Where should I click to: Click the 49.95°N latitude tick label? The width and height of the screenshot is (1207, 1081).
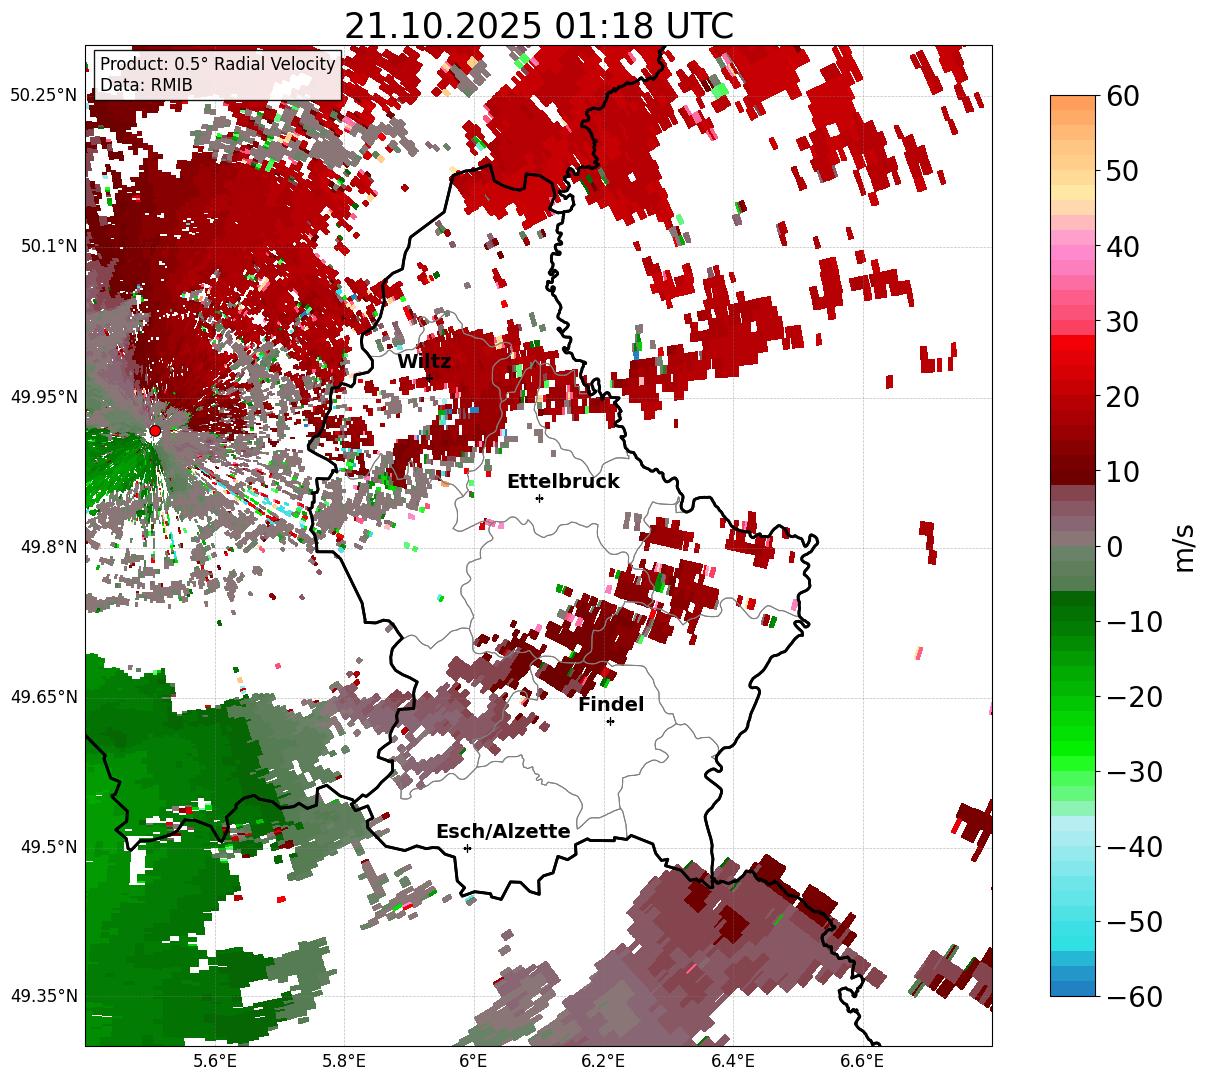pyautogui.click(x=44, y=397)
